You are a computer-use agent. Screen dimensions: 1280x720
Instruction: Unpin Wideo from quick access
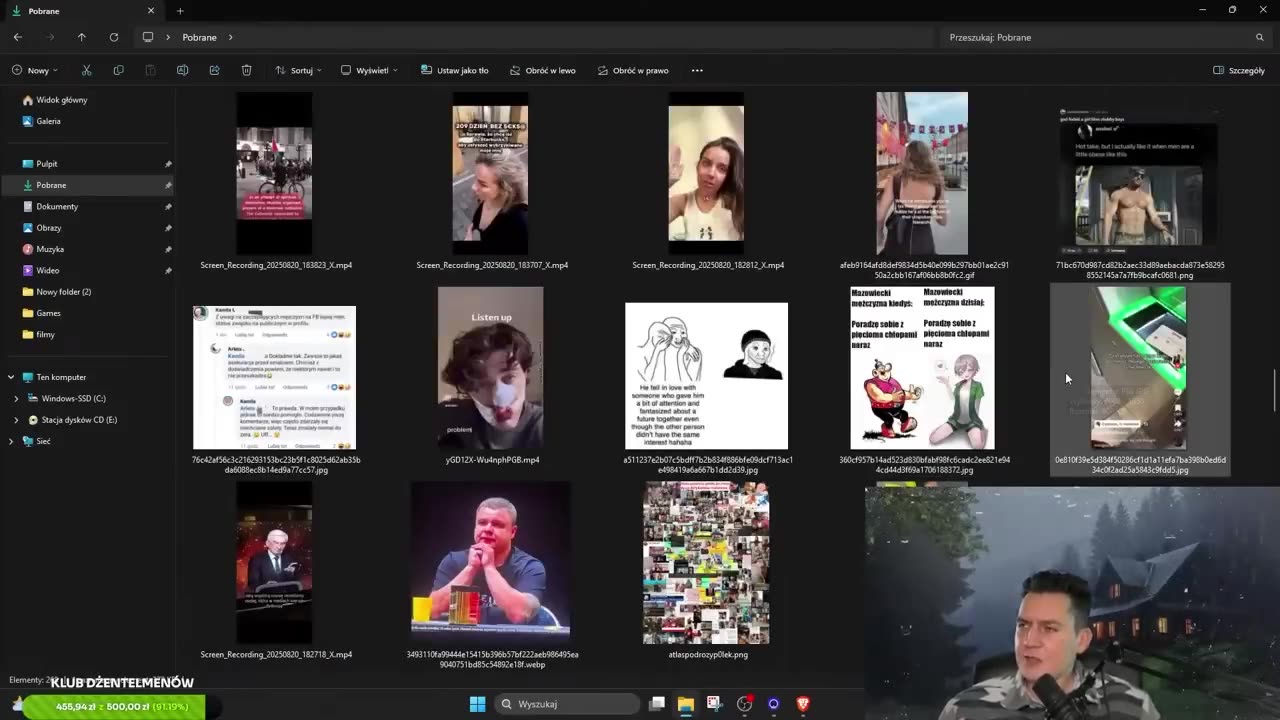click(168, 271)
